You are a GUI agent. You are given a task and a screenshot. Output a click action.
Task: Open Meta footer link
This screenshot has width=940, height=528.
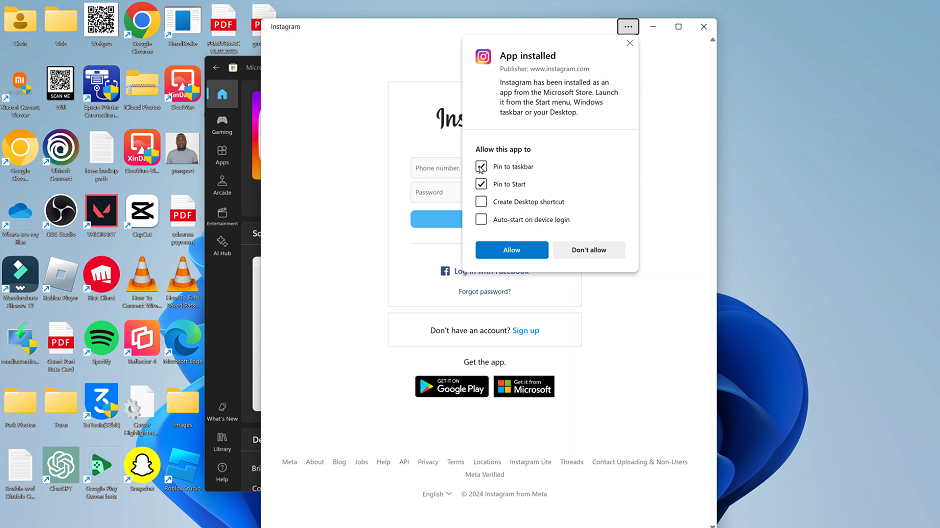(x=290, y=461)
